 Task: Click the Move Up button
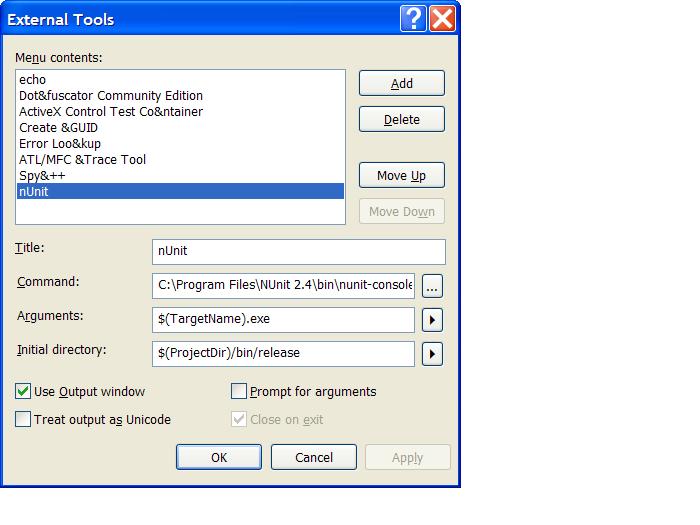402,175
